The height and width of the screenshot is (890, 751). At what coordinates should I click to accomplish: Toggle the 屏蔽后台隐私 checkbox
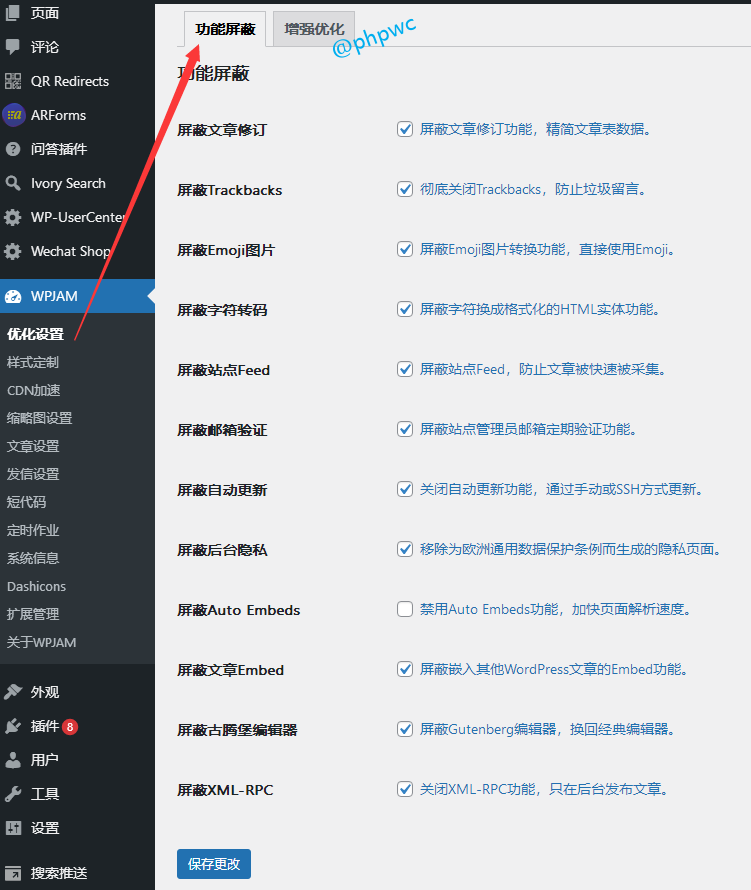pyautogui.click(x=405, y=549)
